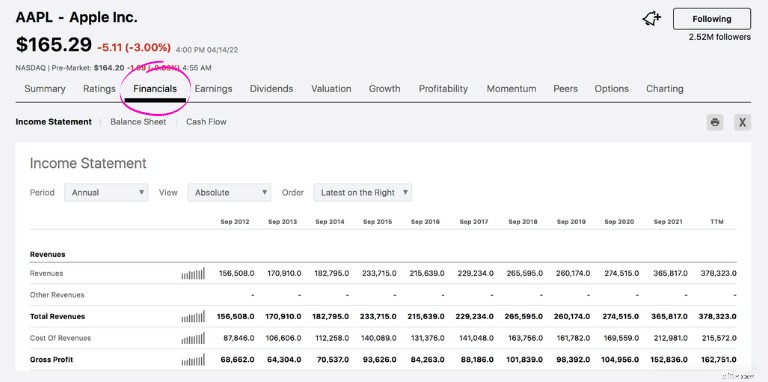Viewport: 768px width, 382px height.
Task: Click Cost Of Revenues value 87,846.0
Action: (238, 338)
